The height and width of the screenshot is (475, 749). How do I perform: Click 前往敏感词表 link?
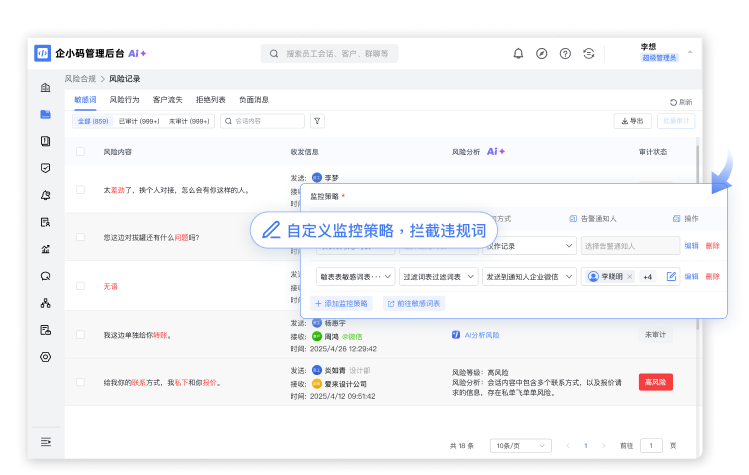click(414, 303)
